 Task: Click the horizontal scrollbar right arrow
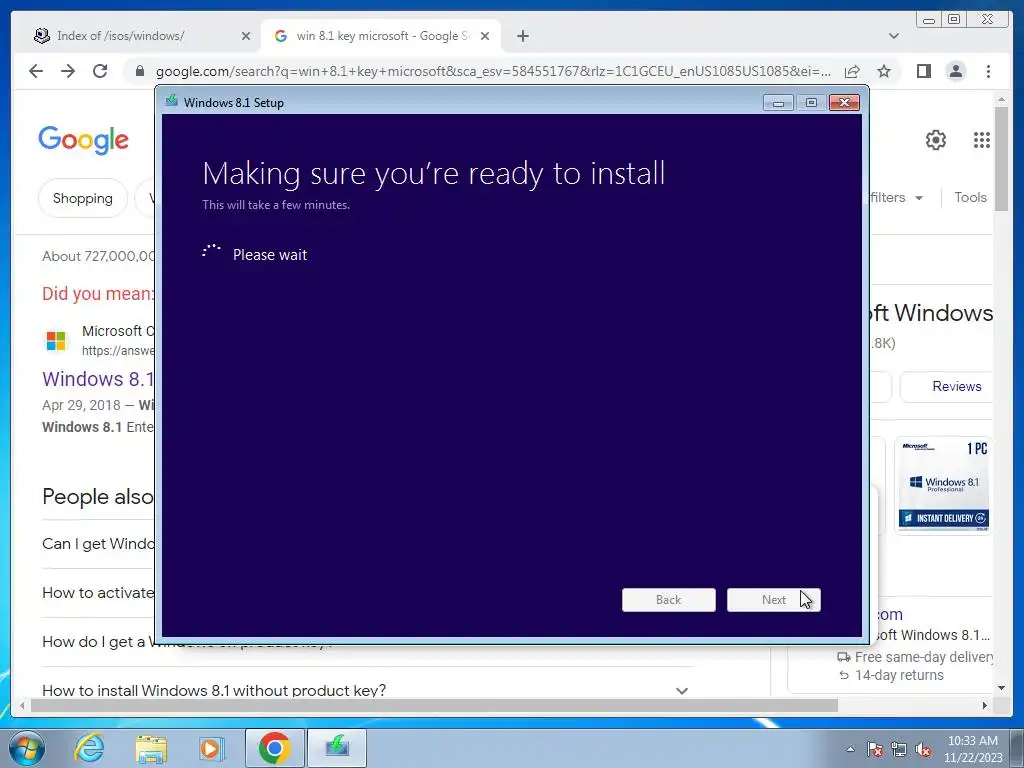[985, 705]
